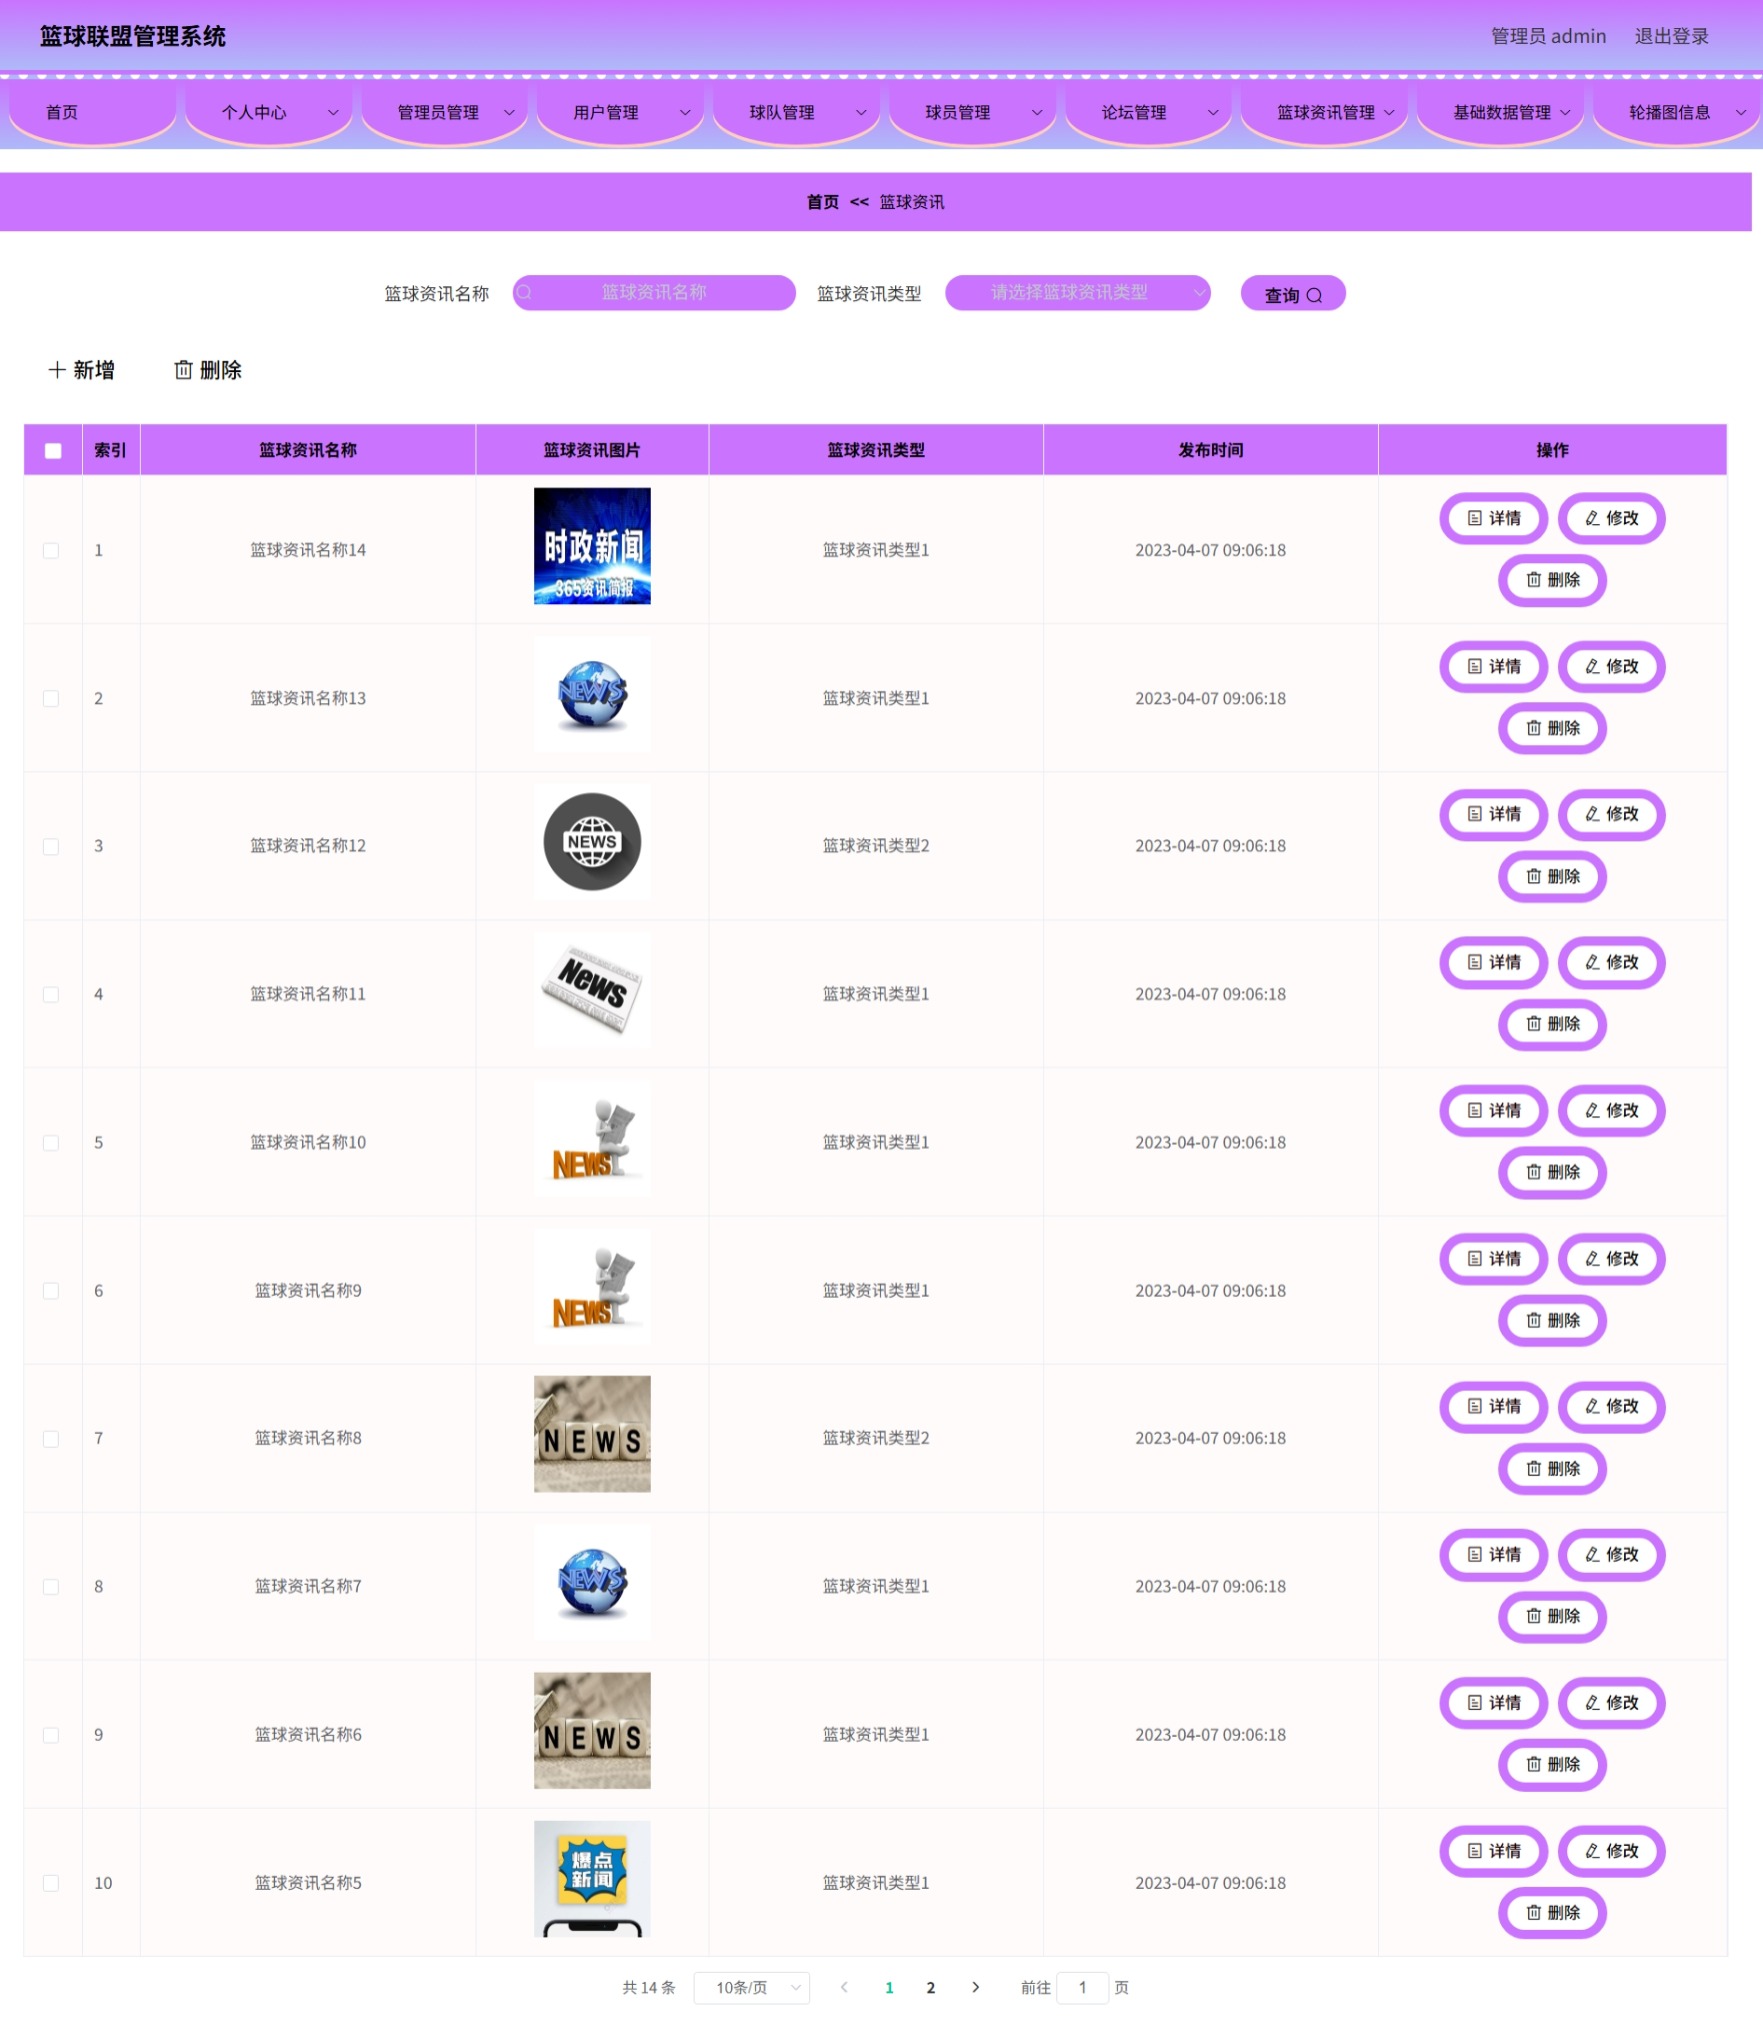Click the dark NEWS globe thumbnail for 篮球资讯名称12

(592, 842)
